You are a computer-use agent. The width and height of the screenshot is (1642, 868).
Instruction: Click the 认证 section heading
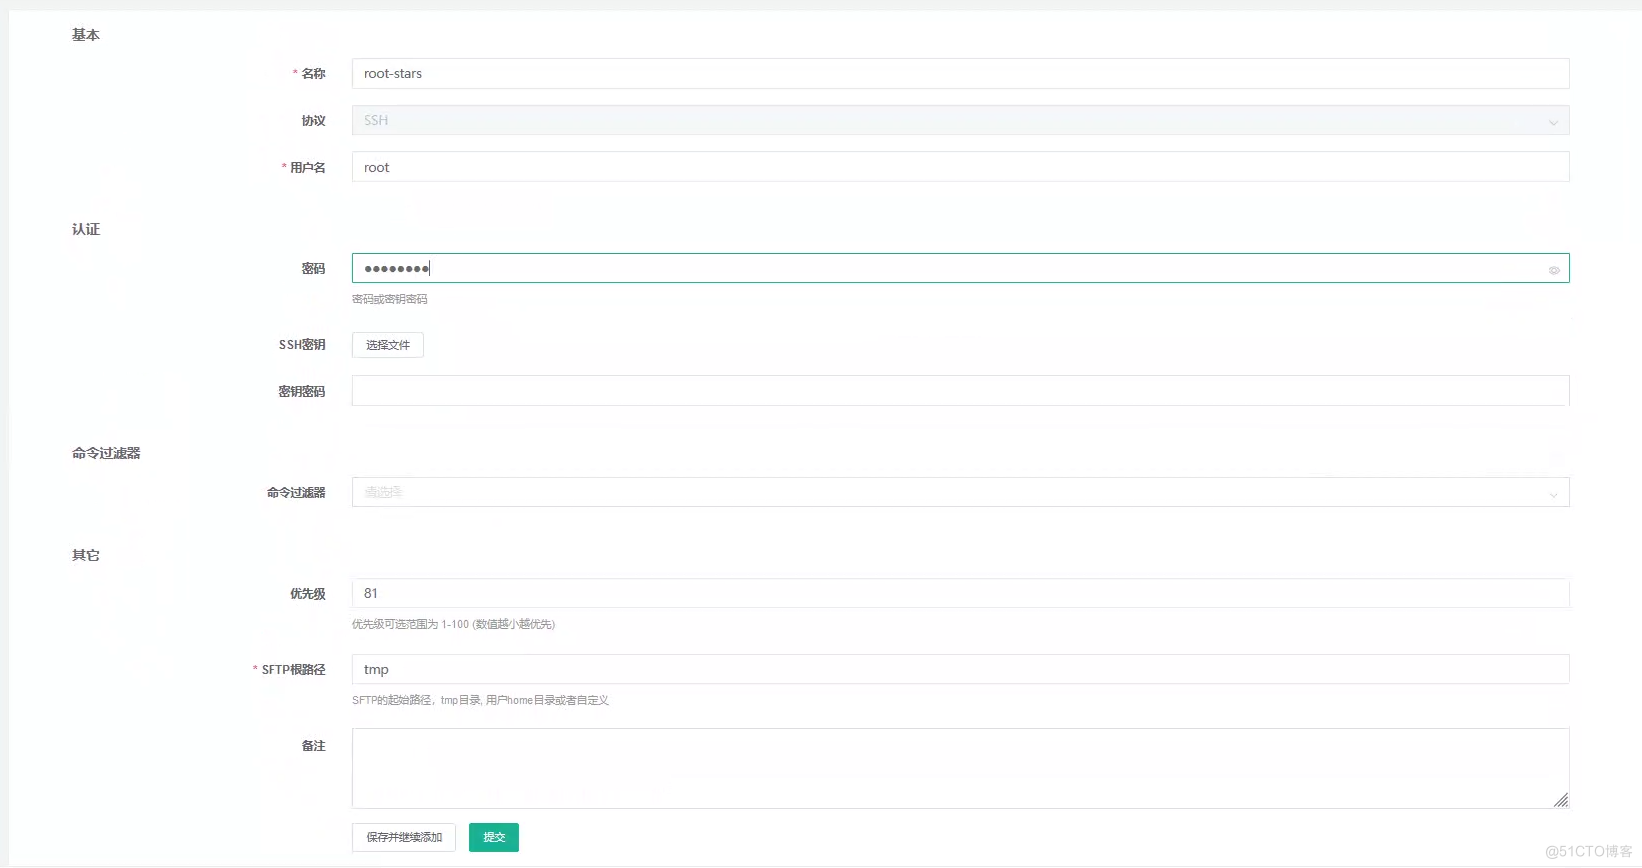pyautogui.click(x=86, y=229)
